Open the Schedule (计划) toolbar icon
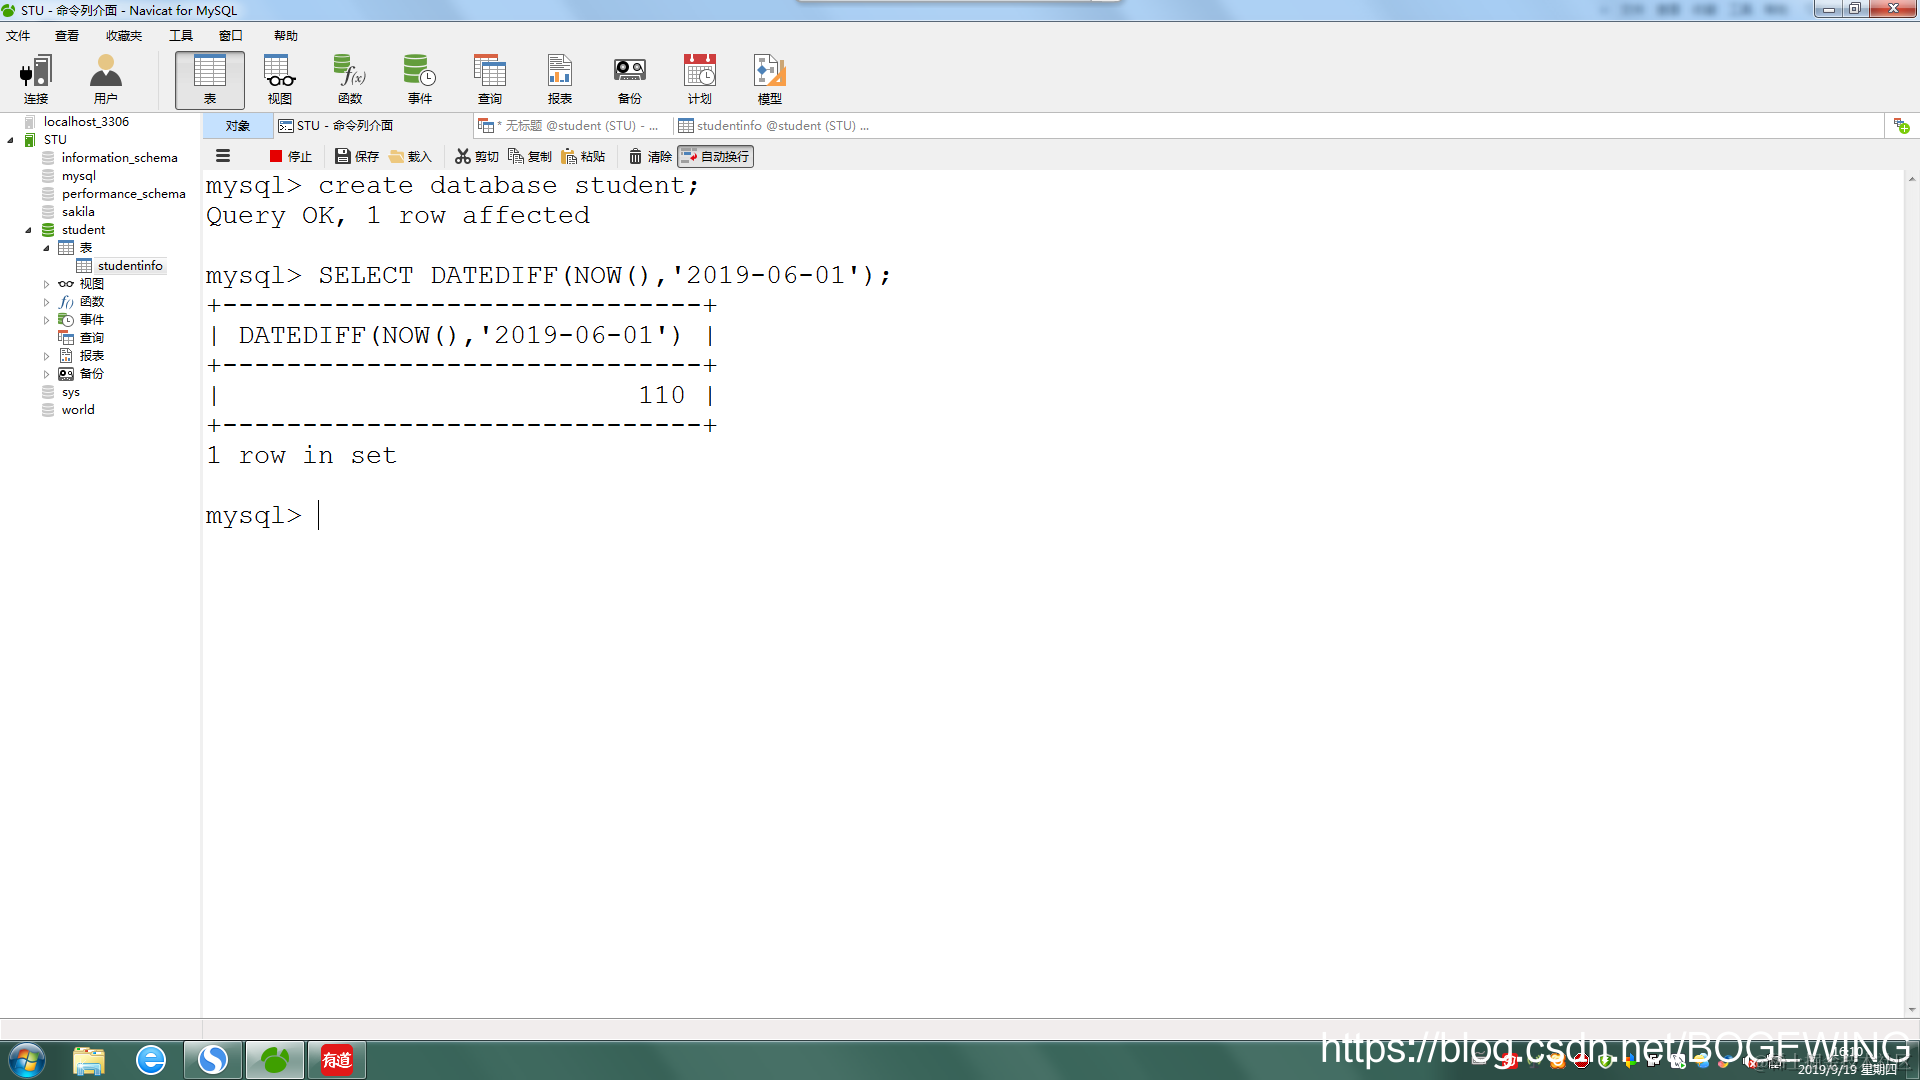Screen dimensions: 1920x1080 699,80
